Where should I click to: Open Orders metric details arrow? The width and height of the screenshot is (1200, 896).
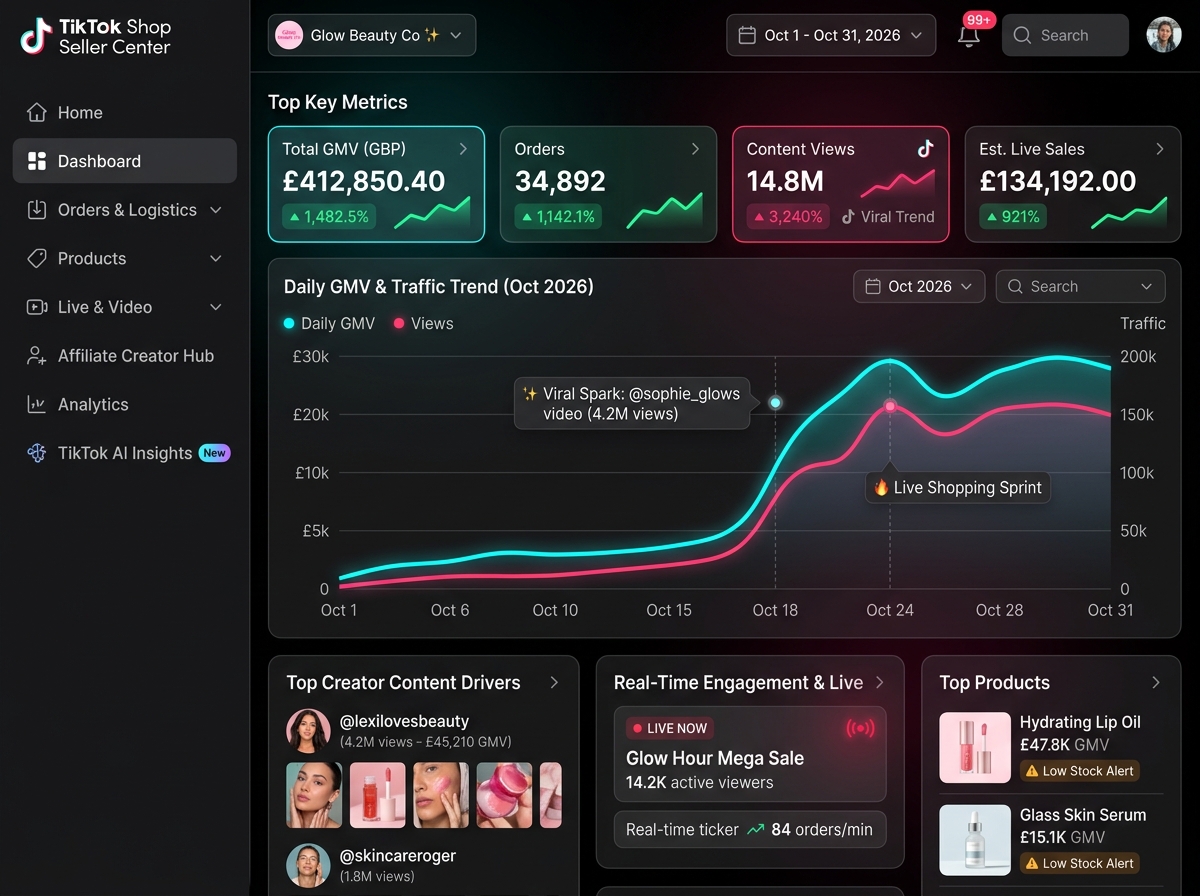pos(695,149)
